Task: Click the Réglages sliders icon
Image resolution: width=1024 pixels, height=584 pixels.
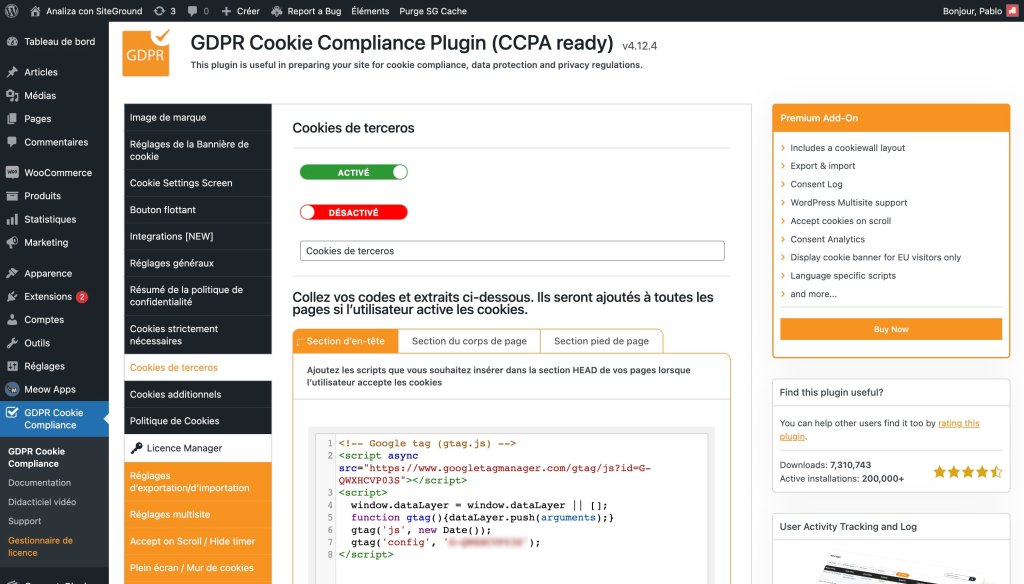Action: [12, 366]
